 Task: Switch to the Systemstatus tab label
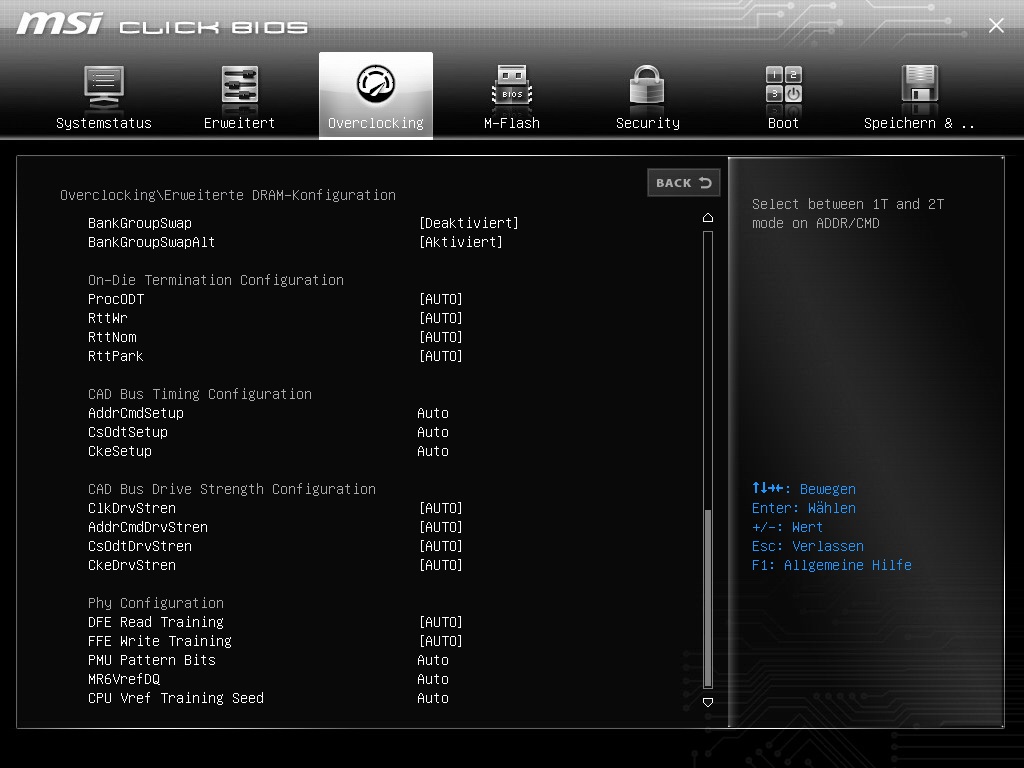tap(104, 123)
